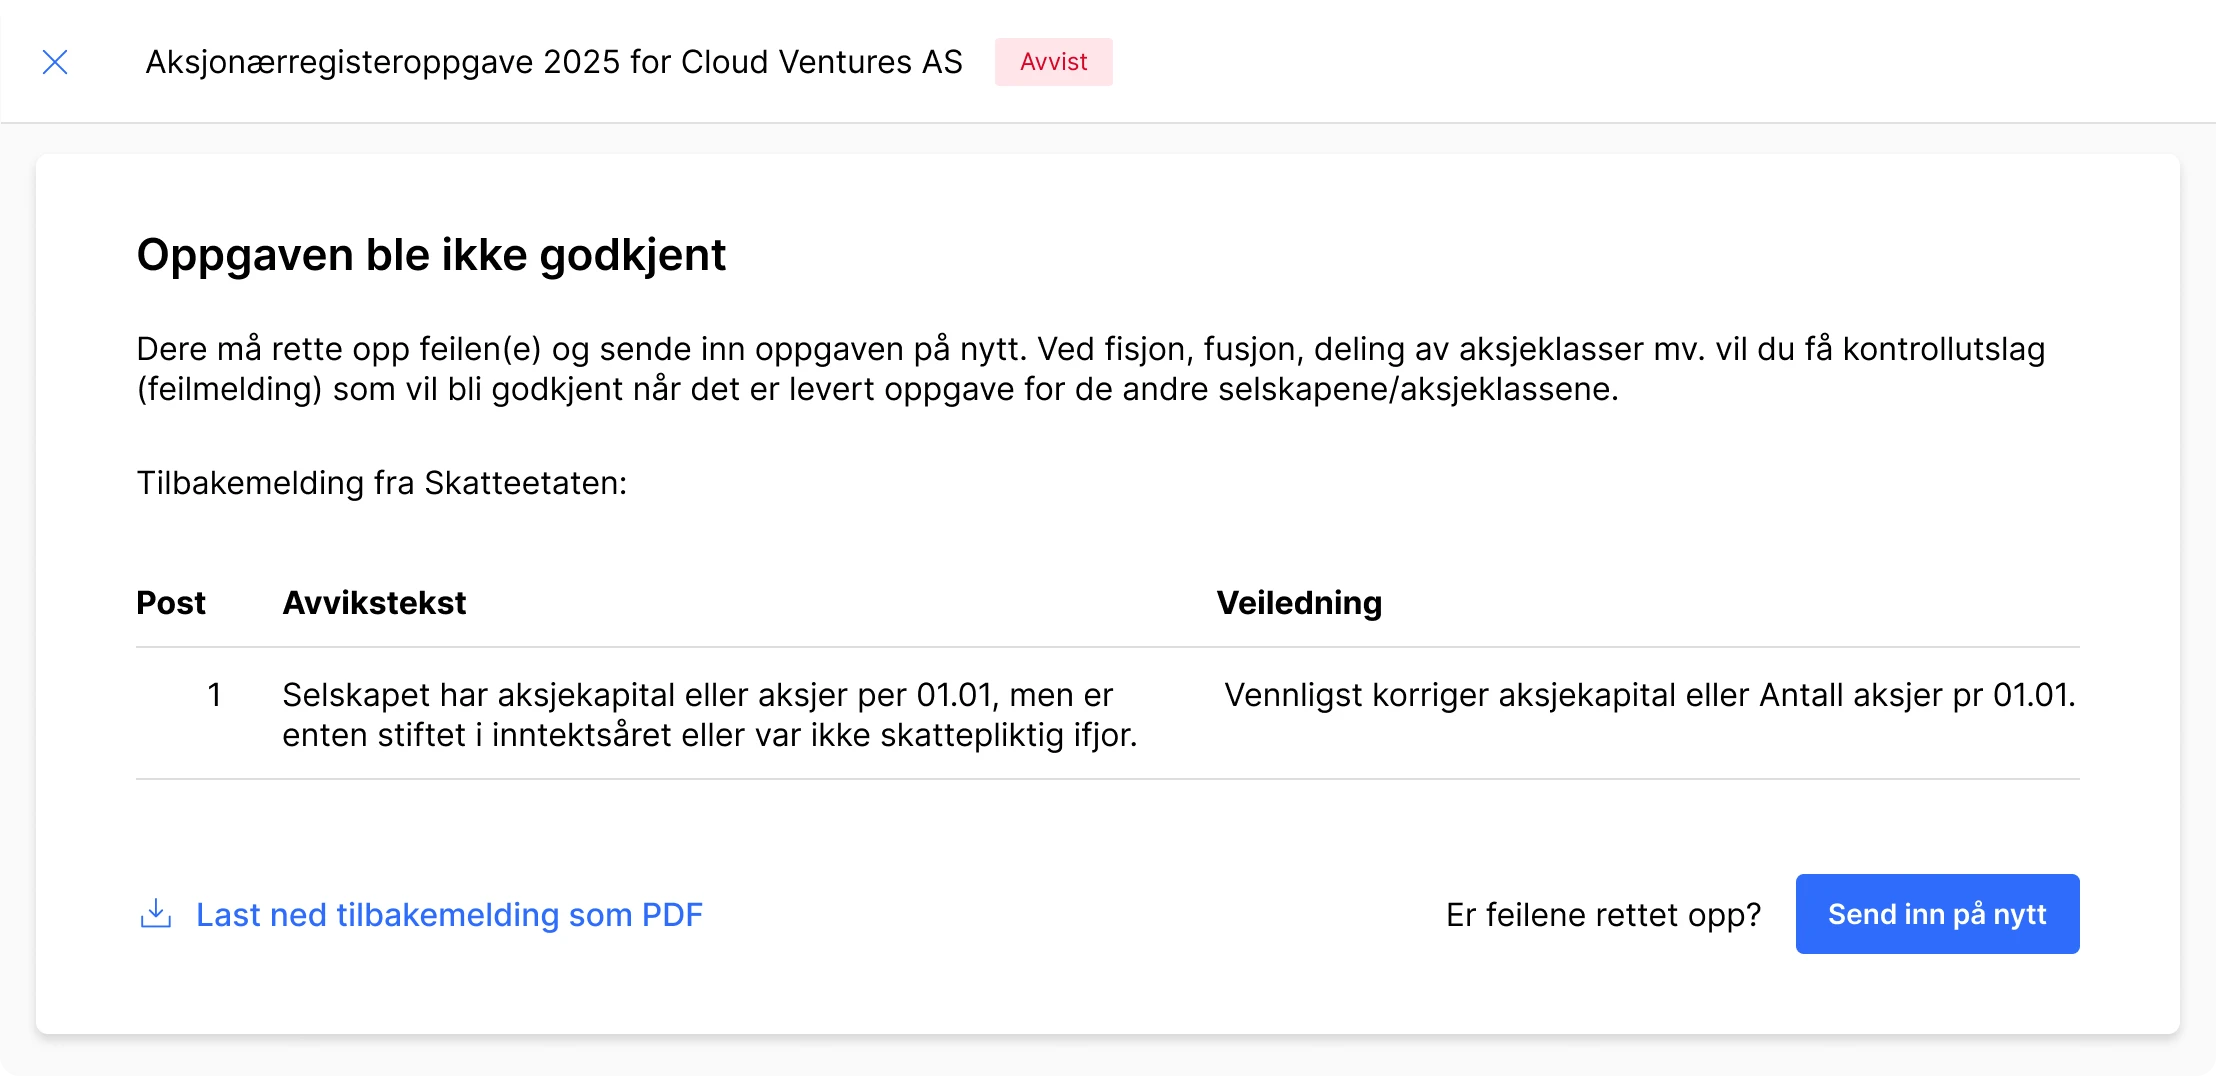Click the 'Post' column header
Screen dimensions: 2216x1076
point(171,603)
